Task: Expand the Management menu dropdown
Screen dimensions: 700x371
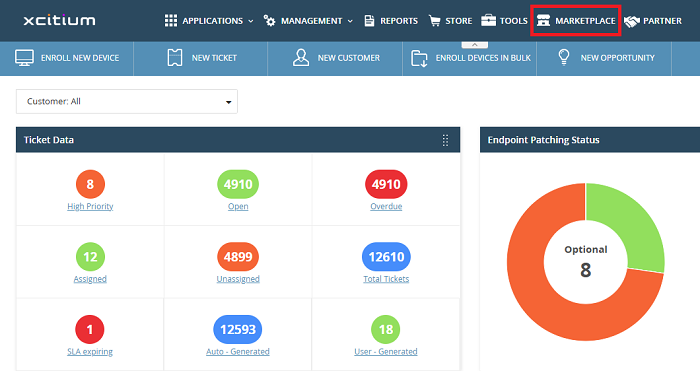Action: 308,21
